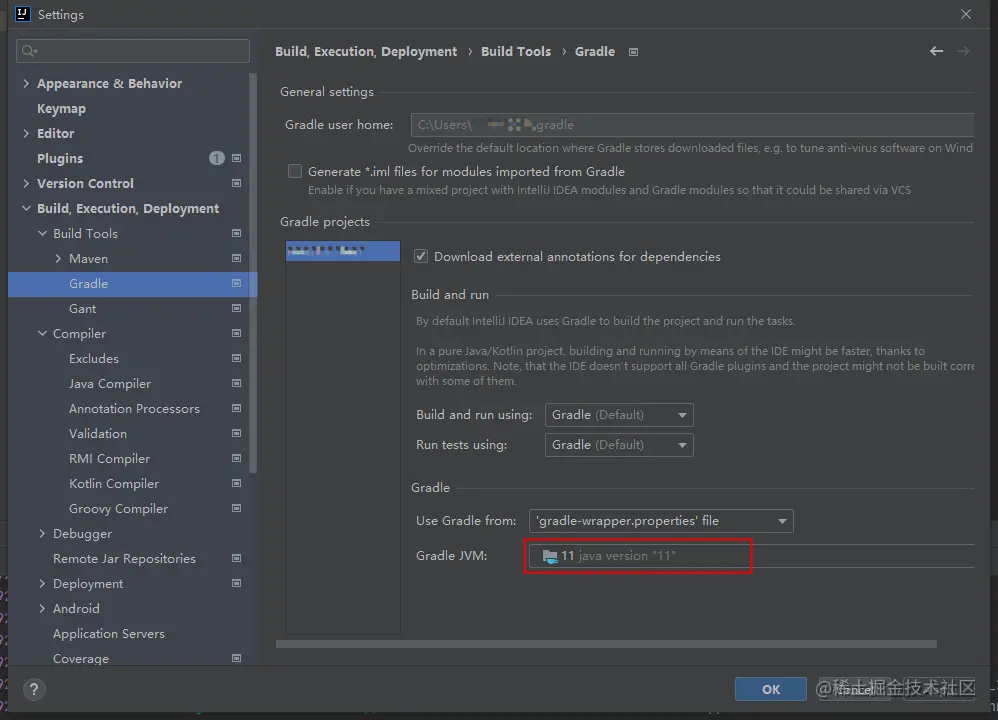
Task: Click the project-level icon beside Remote Jar Repositories
Action: [236, 558]
